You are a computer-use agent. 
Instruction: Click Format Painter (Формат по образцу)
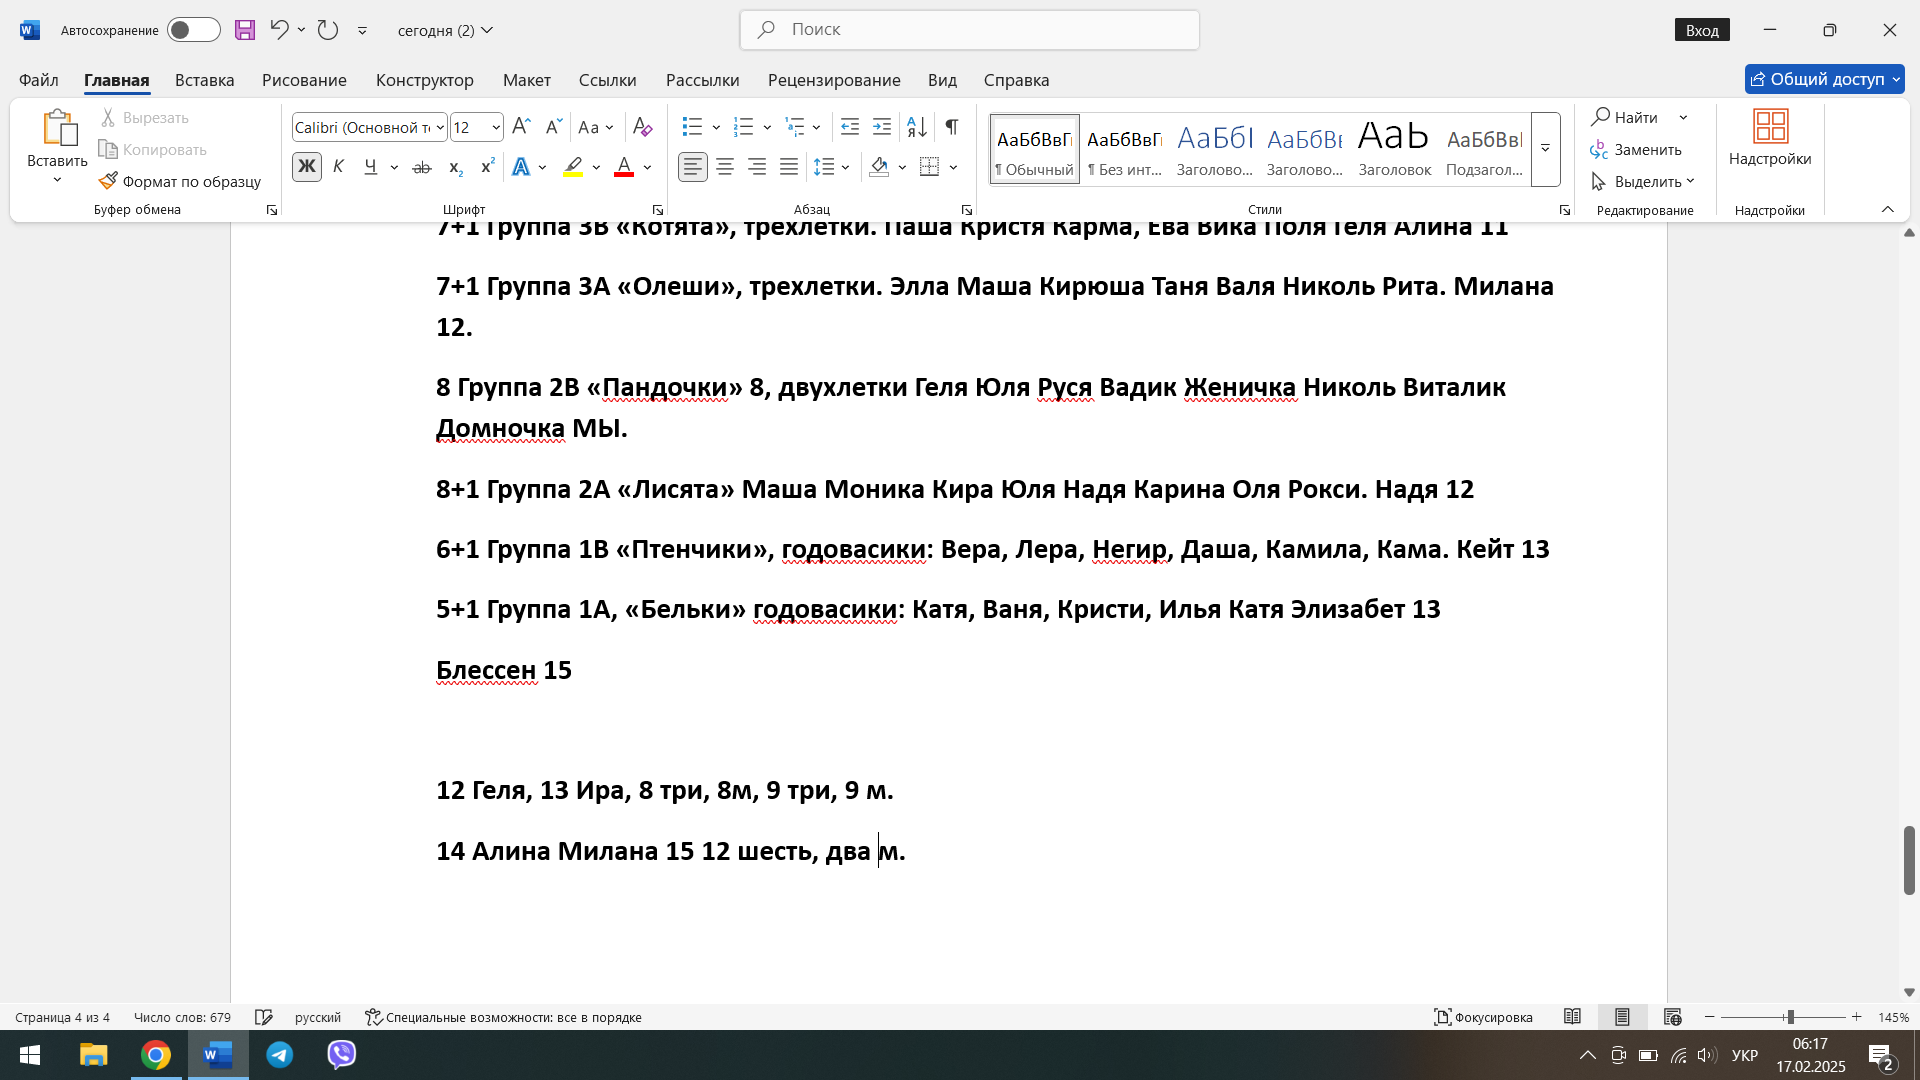click(180, 181)
